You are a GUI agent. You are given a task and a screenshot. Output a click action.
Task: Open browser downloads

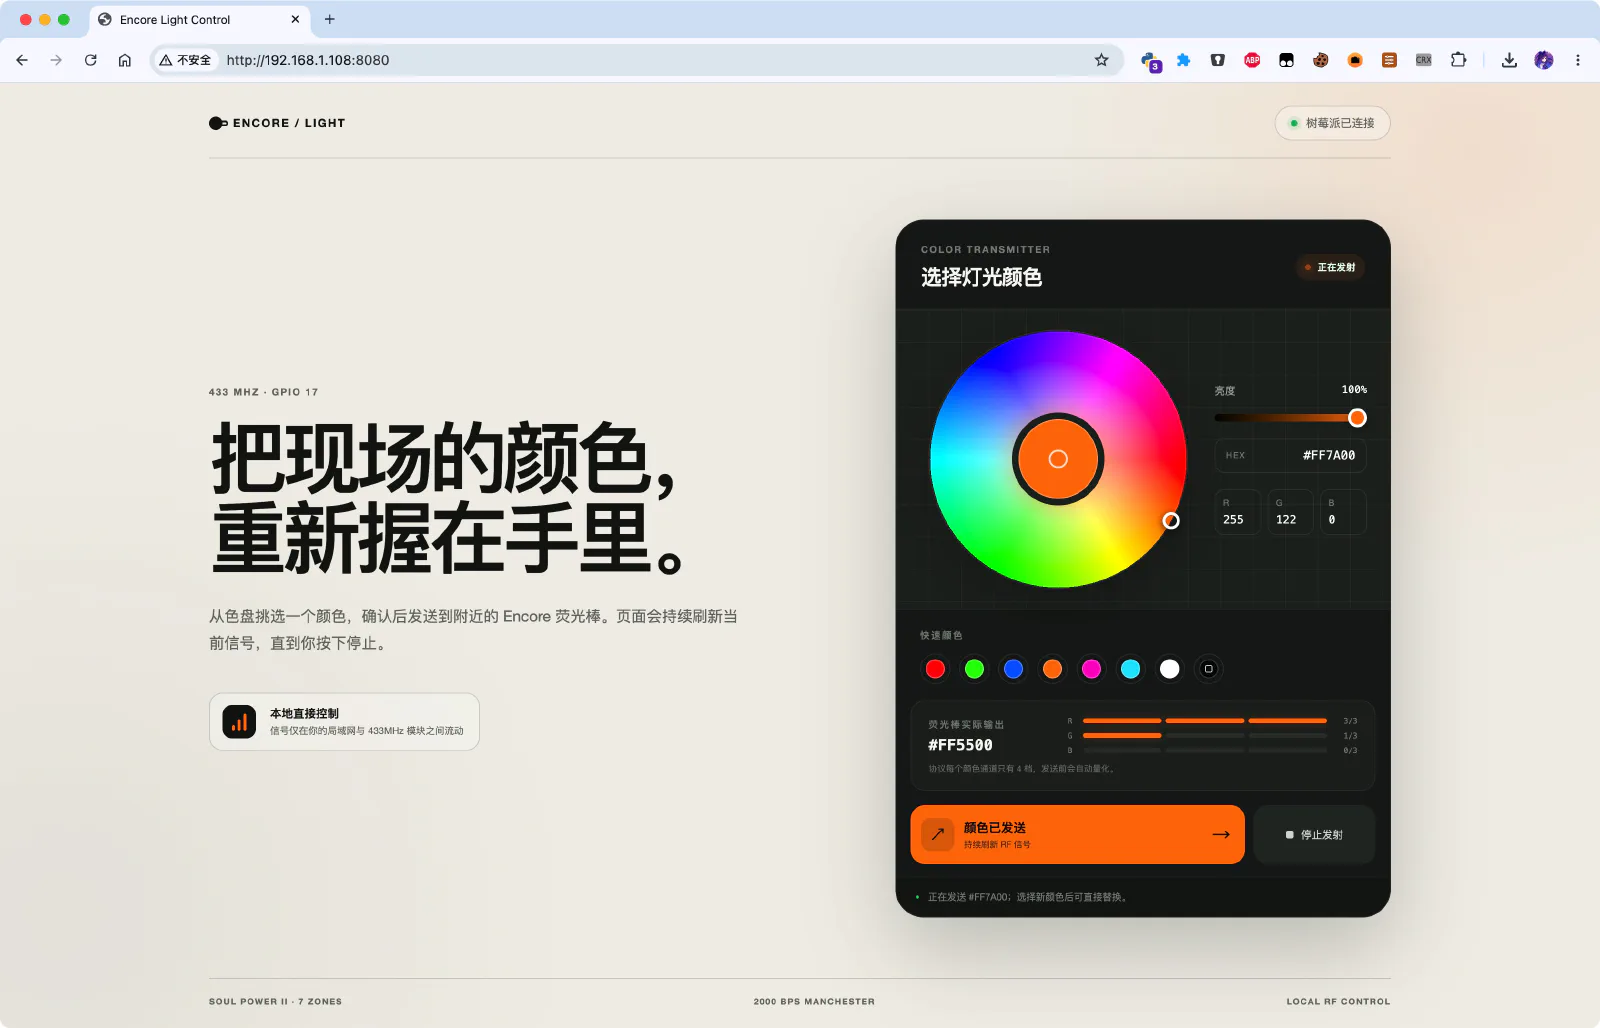coord(1509,60)
